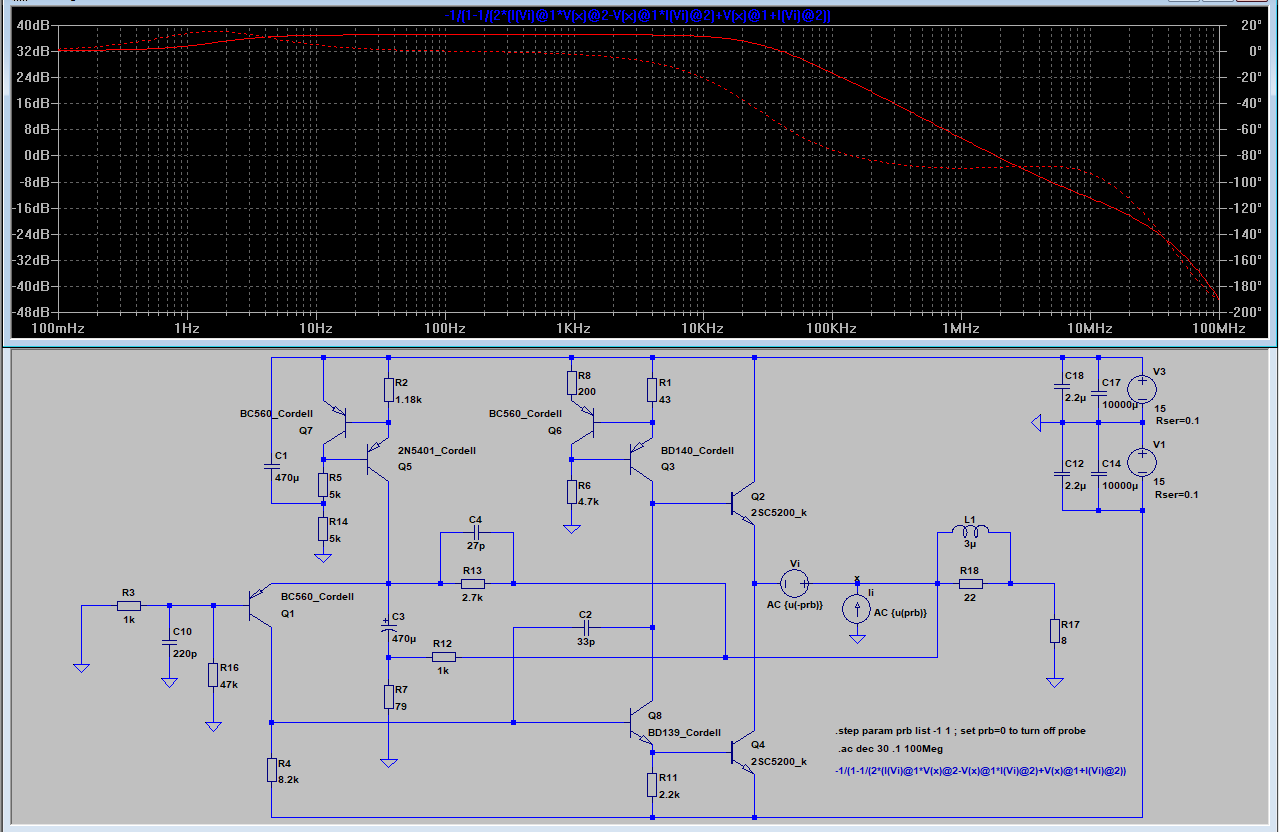The height and width of the screenshot is (832, 1280).
Task: Click the left dB magnitude axis
Action: (29, 168)
